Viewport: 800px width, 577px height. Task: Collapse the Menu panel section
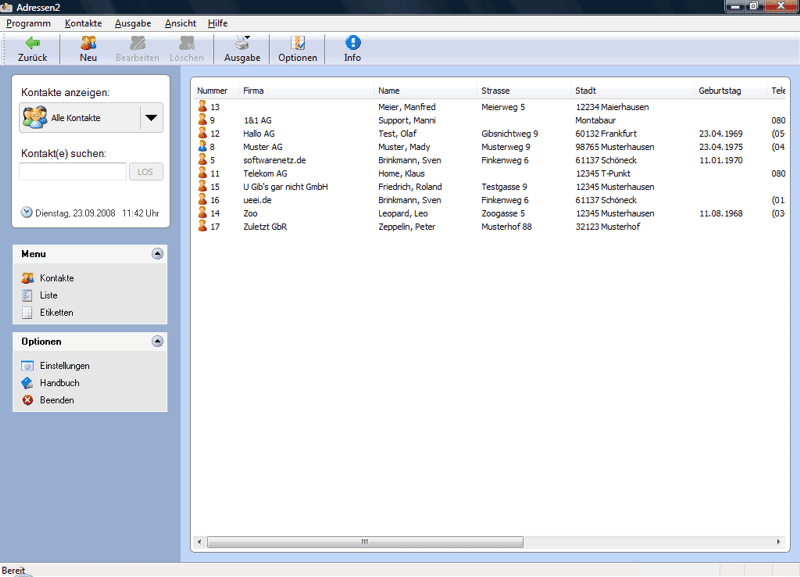tap(157, 254)
